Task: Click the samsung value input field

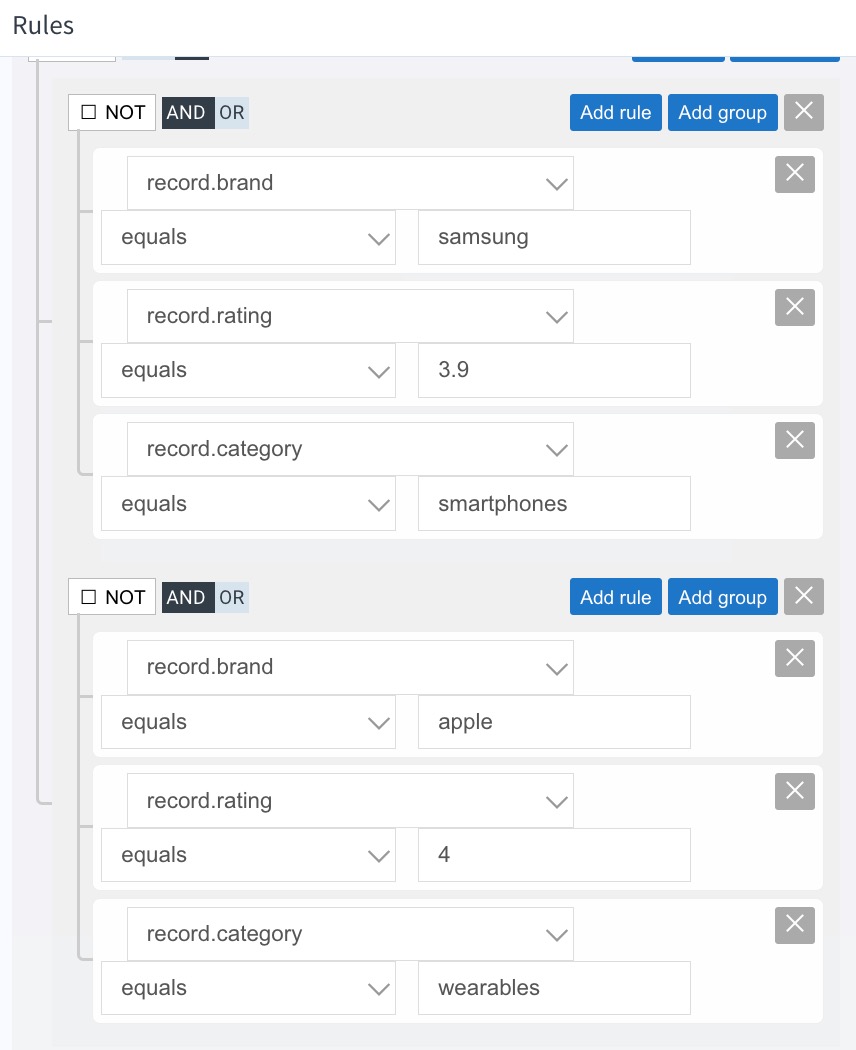Action: (x=554, y=237)
